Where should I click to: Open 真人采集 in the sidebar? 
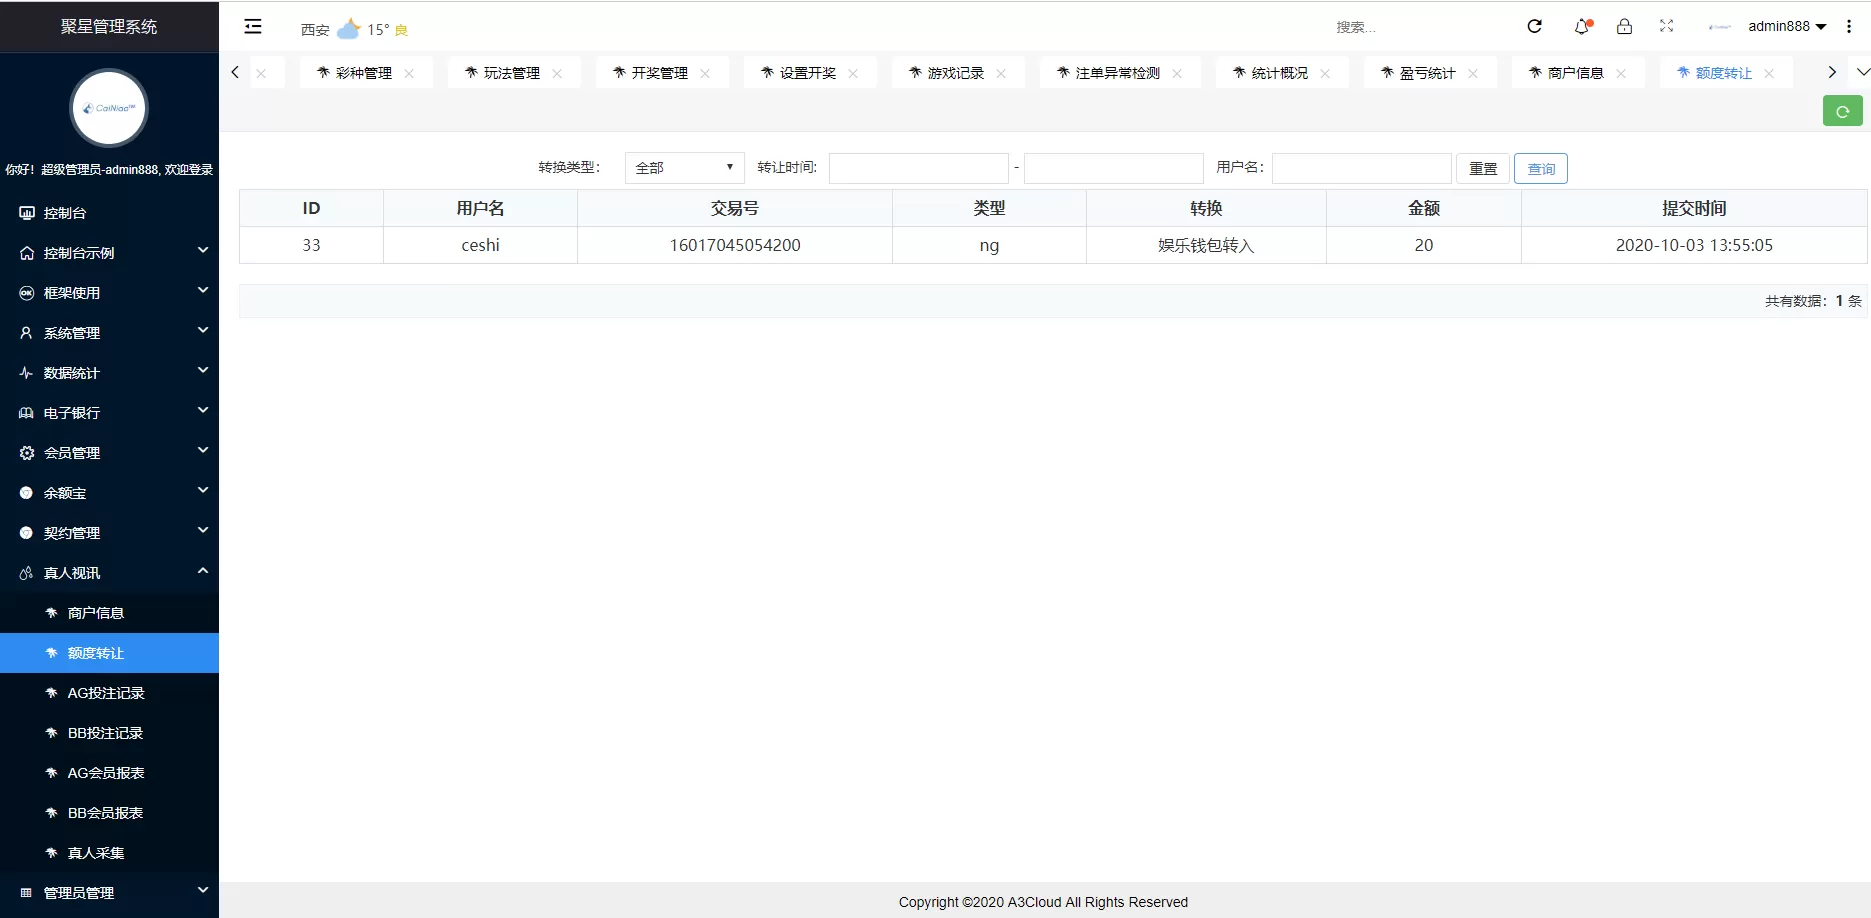[x=94, y=853]
